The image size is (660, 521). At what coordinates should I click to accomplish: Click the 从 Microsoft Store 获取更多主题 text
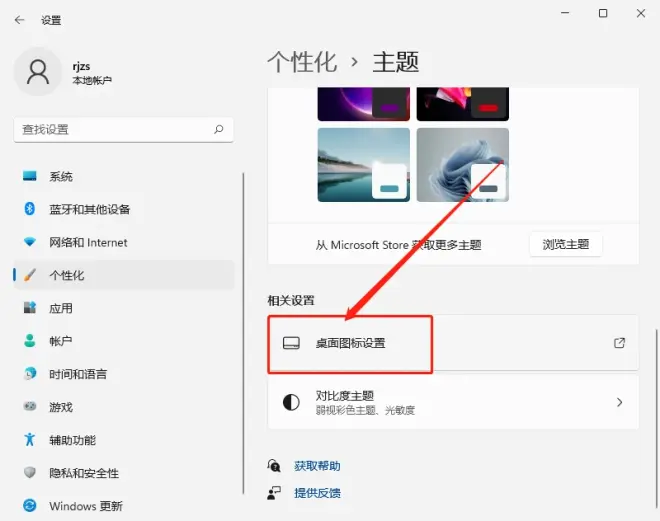398,245
